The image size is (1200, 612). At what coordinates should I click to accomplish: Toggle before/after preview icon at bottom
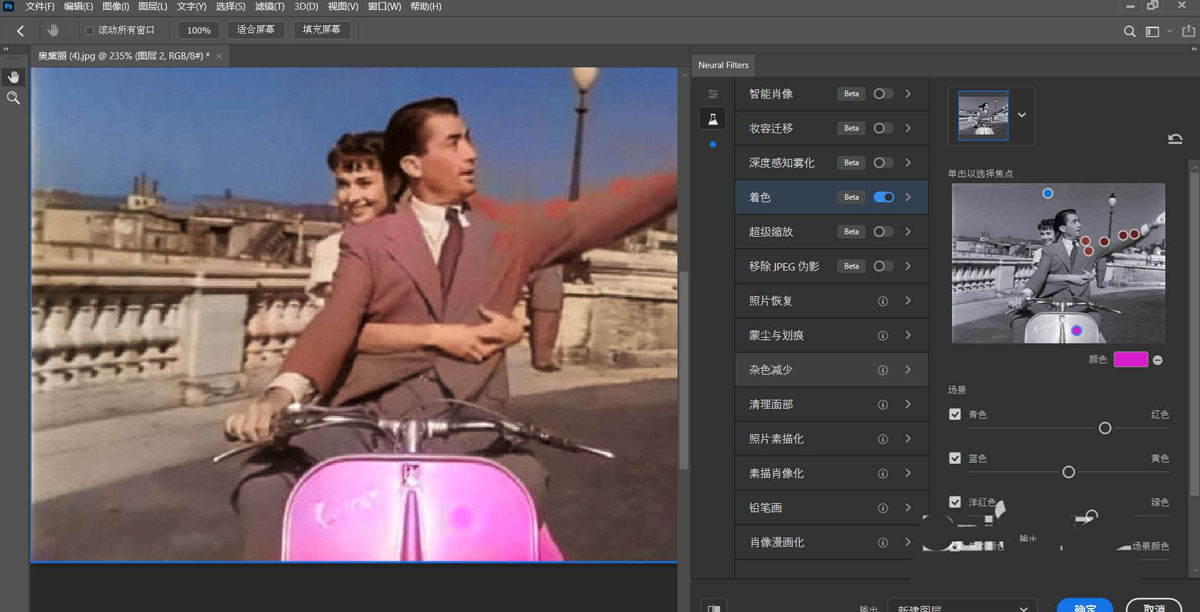(714, 606)
